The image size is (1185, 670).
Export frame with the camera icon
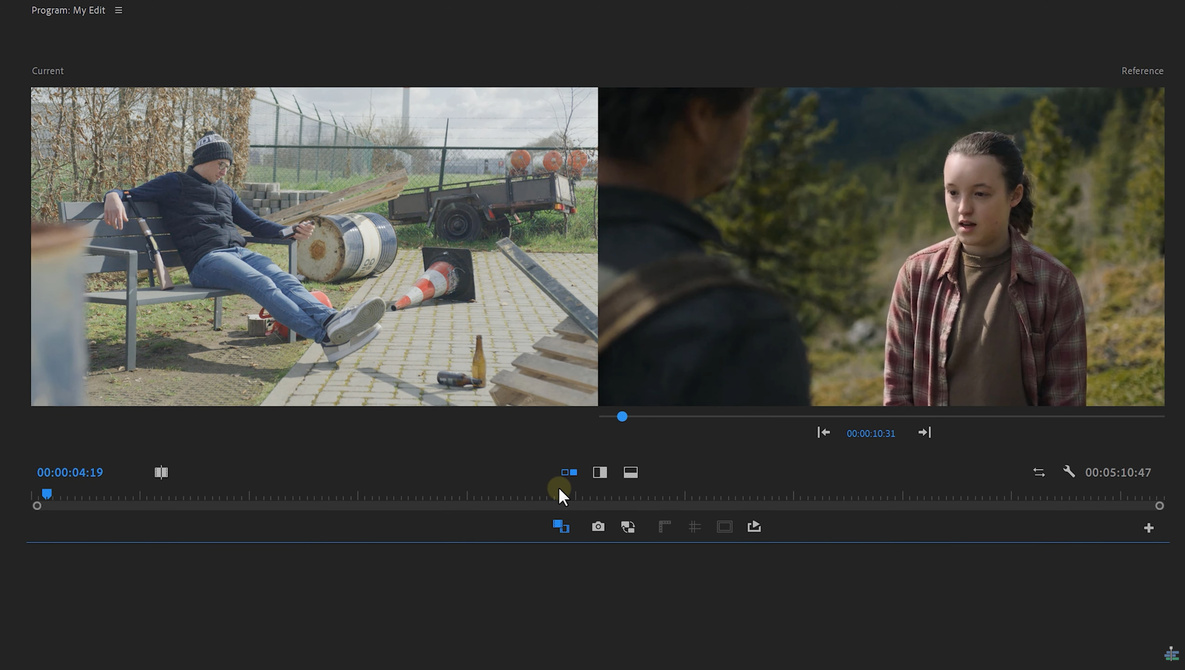click(x=598, y=527)
